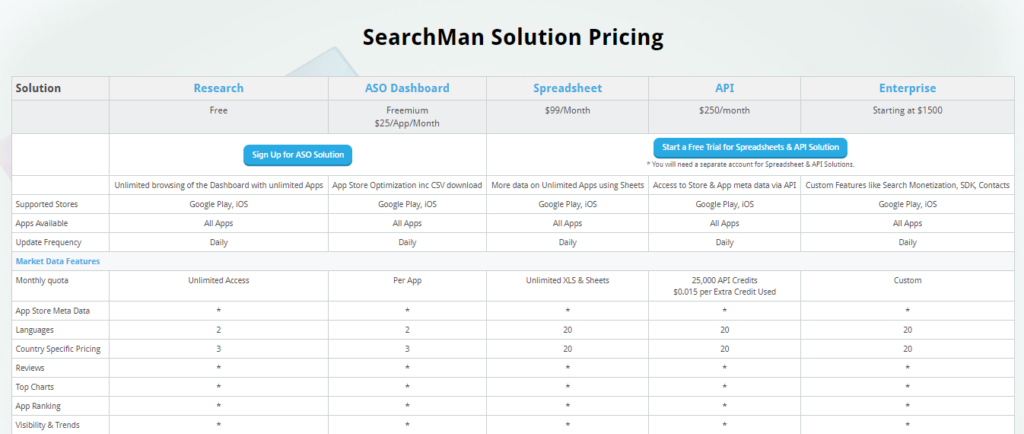This screenshot has height=434, width=1024.
Task: Click the Reviews row label
Action: tap(31, 368)
